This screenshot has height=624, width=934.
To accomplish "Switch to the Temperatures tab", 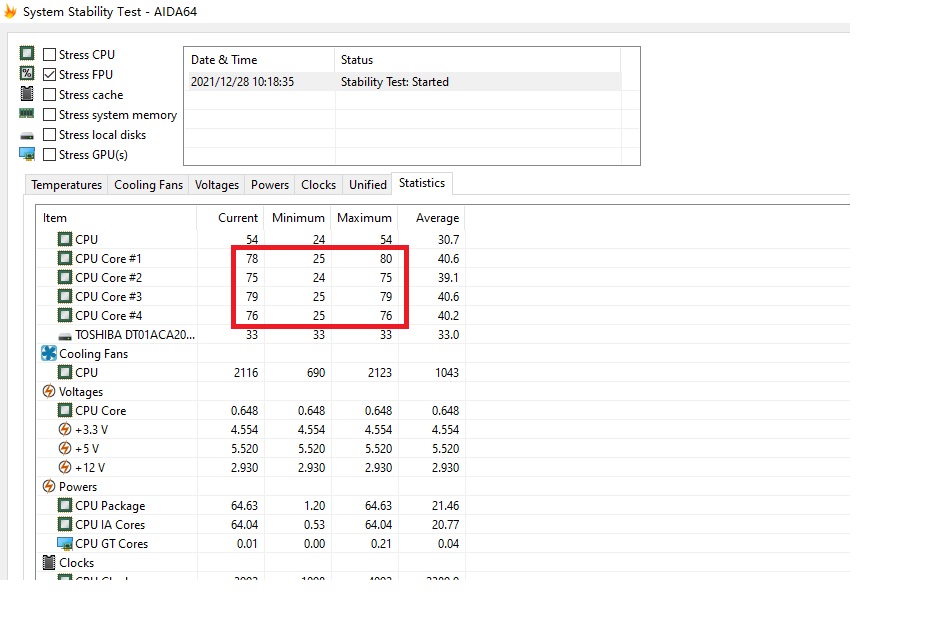I will [x=66, y=185].
